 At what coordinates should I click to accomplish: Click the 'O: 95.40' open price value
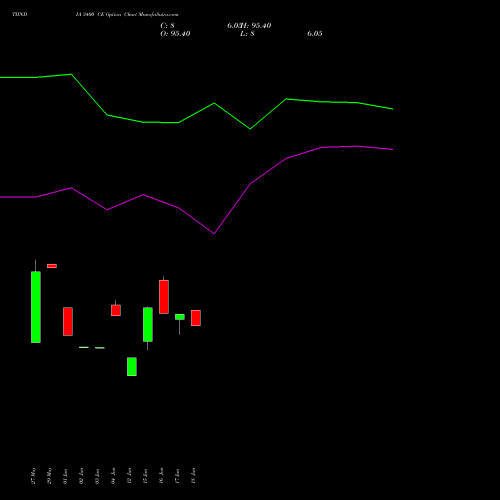tap(175, 34)
